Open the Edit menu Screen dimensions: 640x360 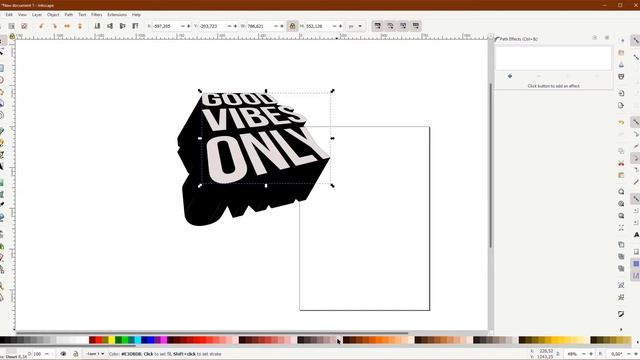pos(9,15)
